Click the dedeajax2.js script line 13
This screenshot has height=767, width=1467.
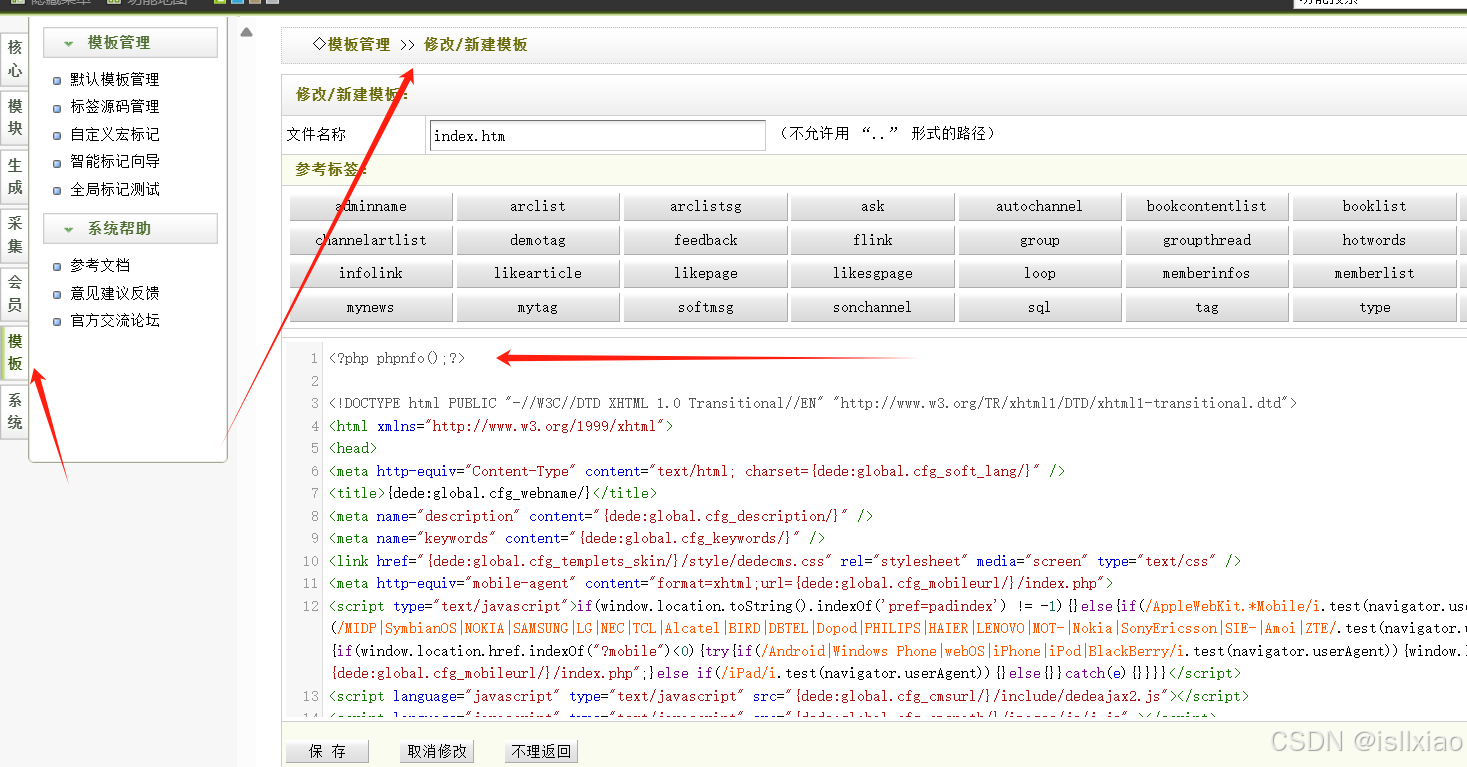788,696
